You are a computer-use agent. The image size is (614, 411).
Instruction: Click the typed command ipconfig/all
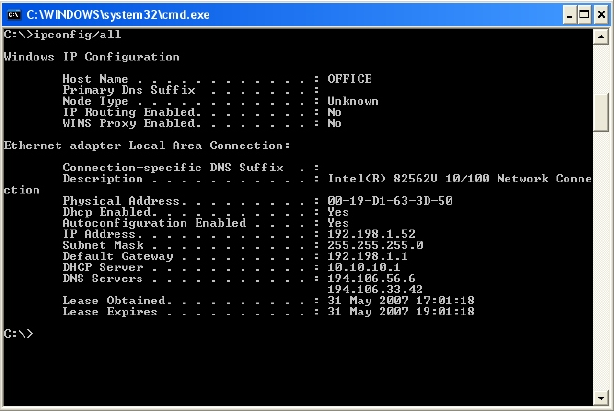(x=78, y=35)
